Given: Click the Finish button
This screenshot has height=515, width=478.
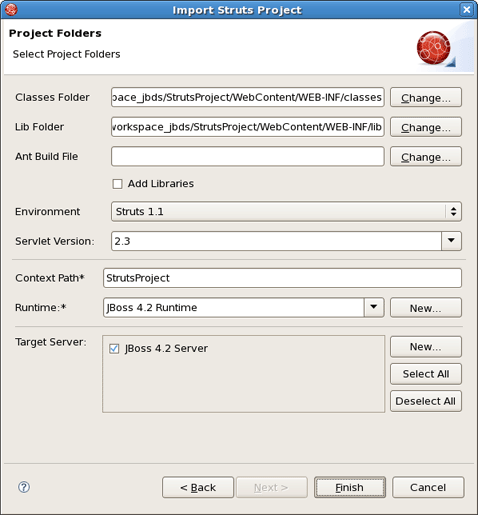Looking at the screenshot, I should coord(350,487).
